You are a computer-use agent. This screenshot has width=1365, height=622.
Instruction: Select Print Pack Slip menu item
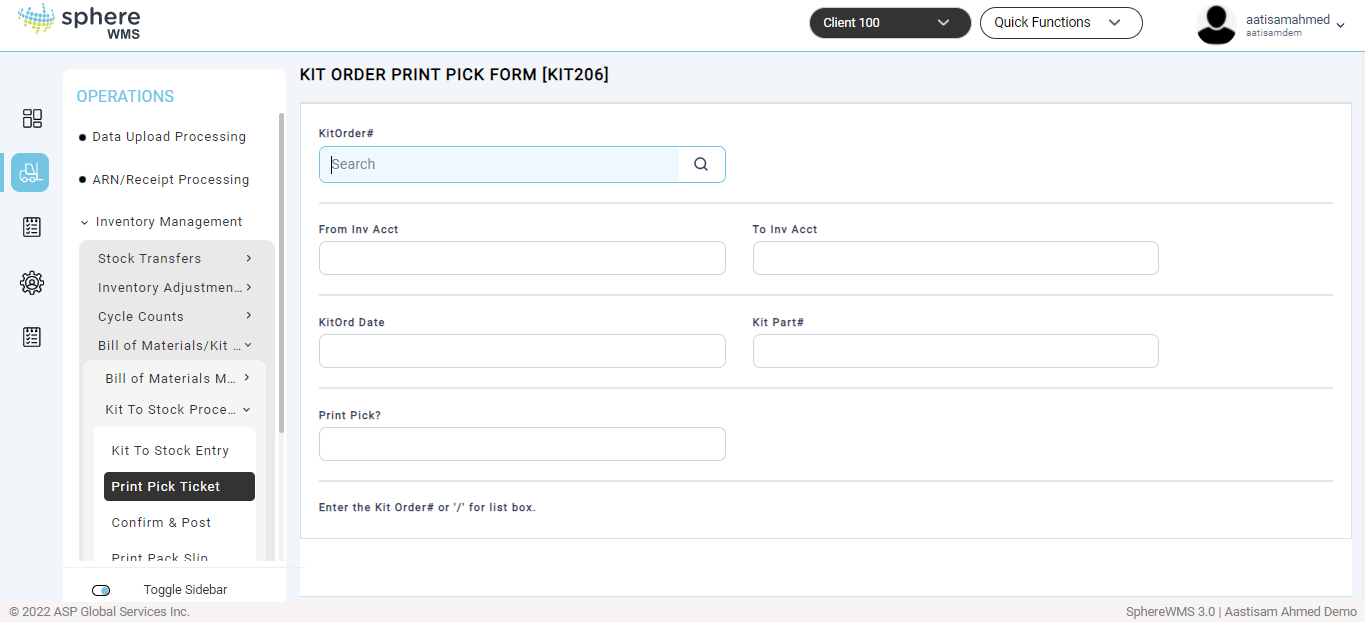(x=160, y=557)
